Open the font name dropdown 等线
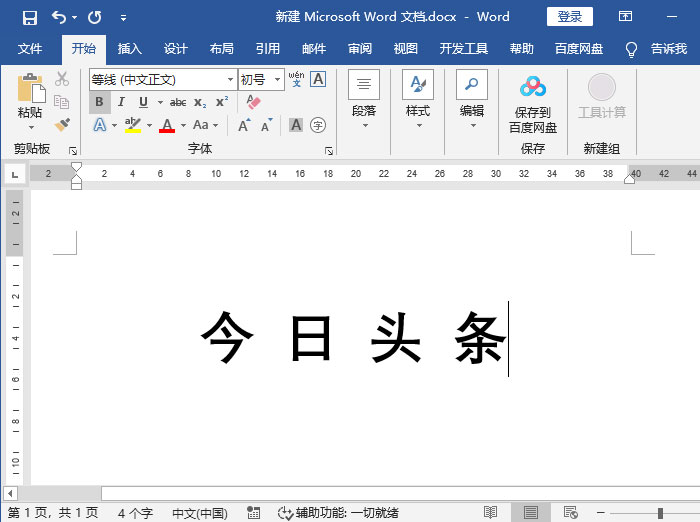 pyautogui.click(x=230, y=79)
